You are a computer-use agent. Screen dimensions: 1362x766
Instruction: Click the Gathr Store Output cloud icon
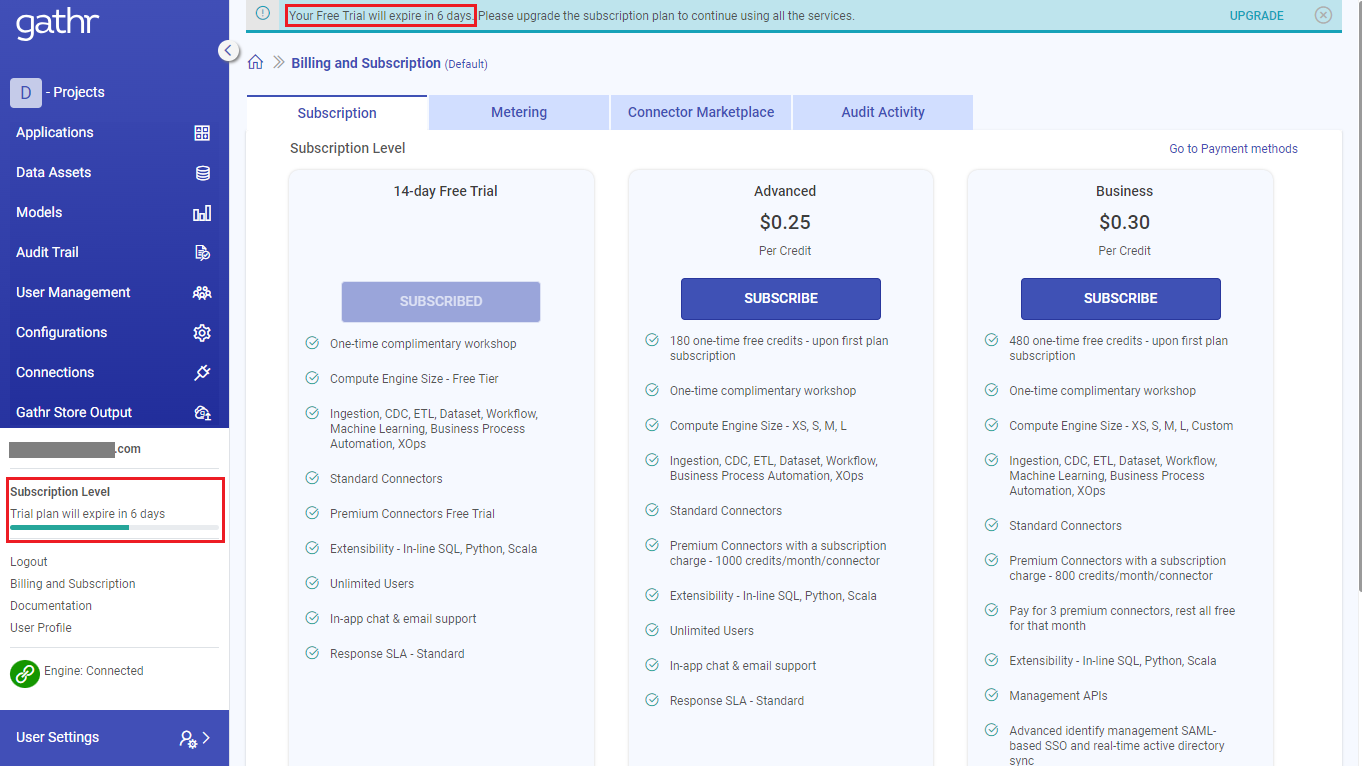[202, 413]
